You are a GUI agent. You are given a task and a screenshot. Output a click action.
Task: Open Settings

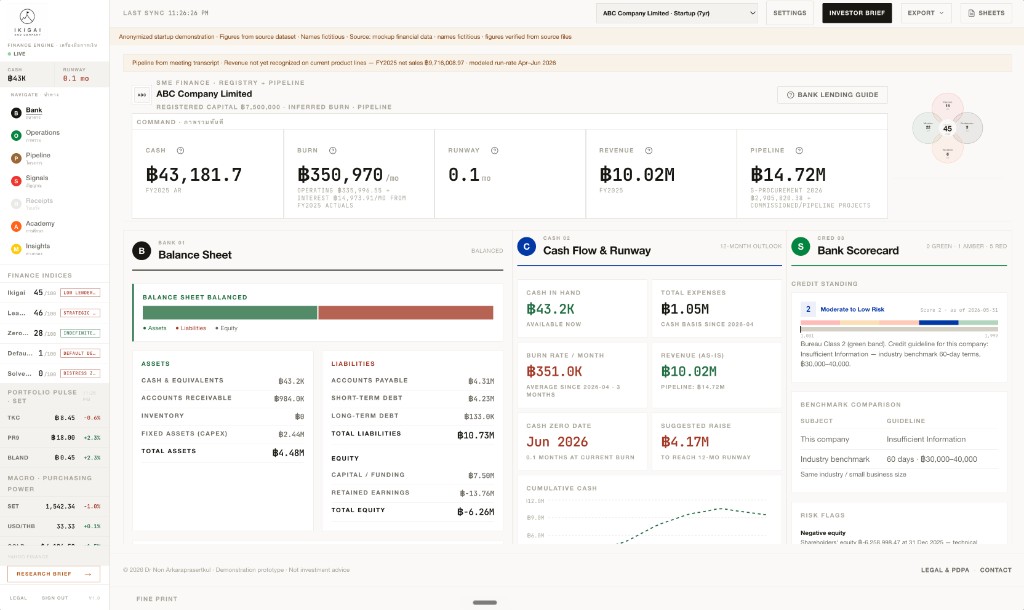pyautogui.click(x=790, y=13)
